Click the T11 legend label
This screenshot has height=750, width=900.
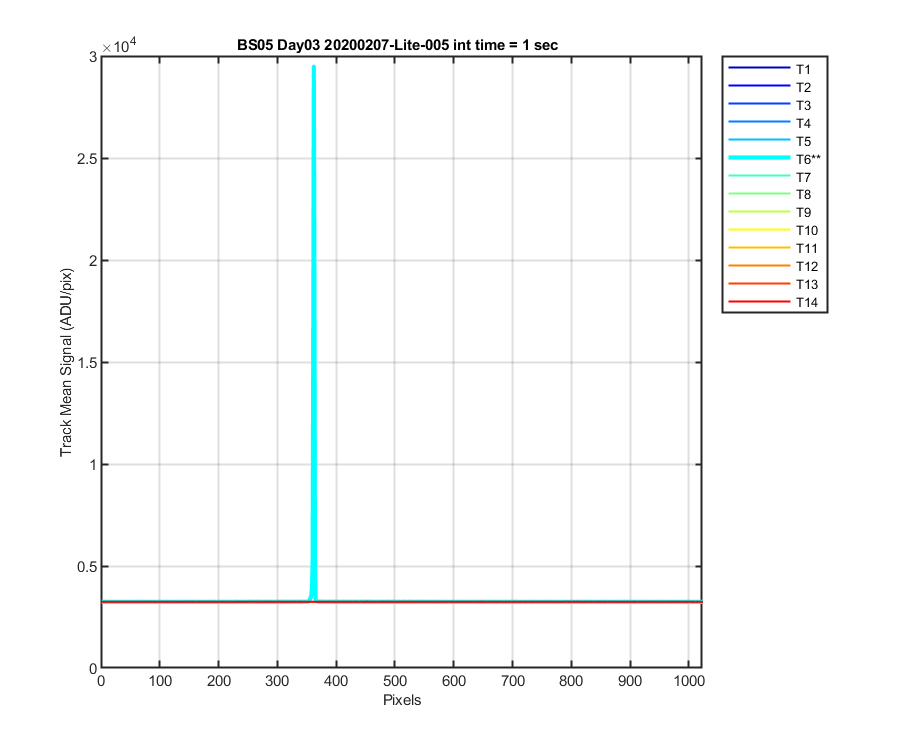(806, 248)
